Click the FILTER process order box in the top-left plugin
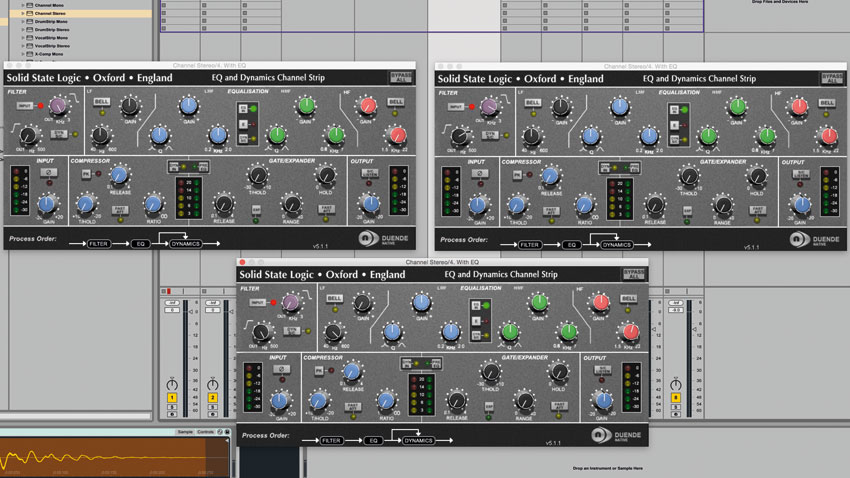The height and width of the screenshot is (478, 850). point(98,243)
